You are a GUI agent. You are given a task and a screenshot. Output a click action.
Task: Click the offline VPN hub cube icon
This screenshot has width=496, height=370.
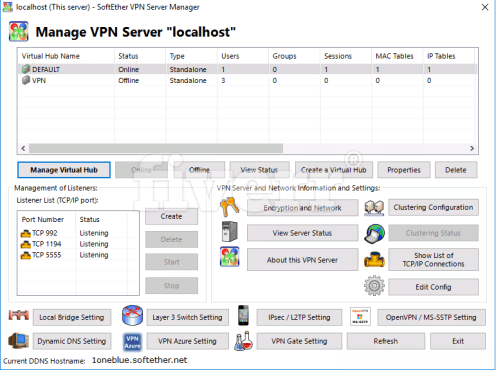(x=26, y=80)
